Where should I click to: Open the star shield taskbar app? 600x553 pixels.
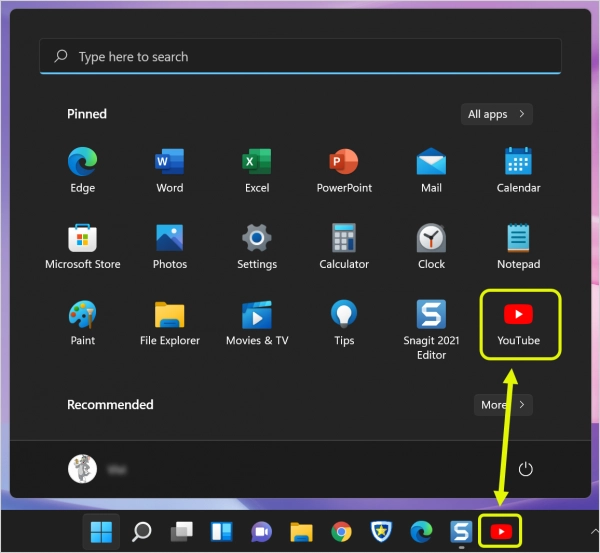point(381,532)
